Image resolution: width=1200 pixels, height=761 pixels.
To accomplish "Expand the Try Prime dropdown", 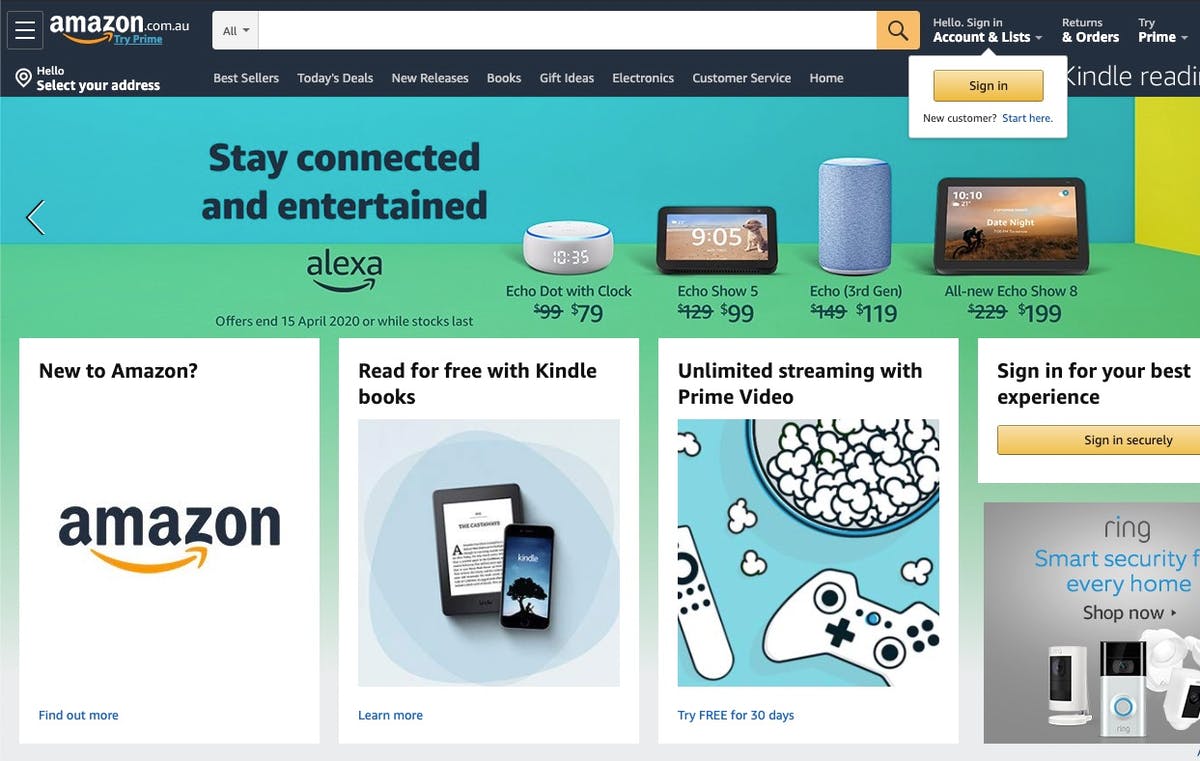I will 1162,30.
